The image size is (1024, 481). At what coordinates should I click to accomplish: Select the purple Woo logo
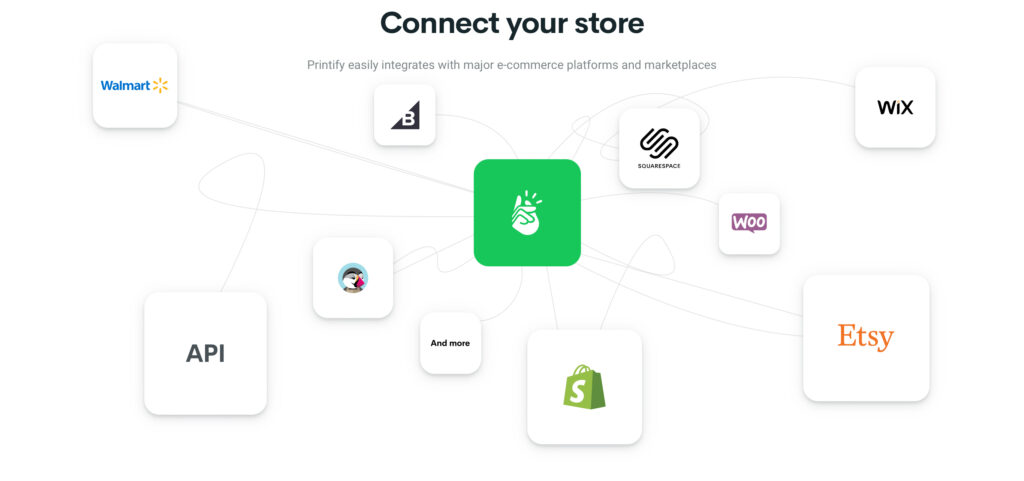(749, 223)
